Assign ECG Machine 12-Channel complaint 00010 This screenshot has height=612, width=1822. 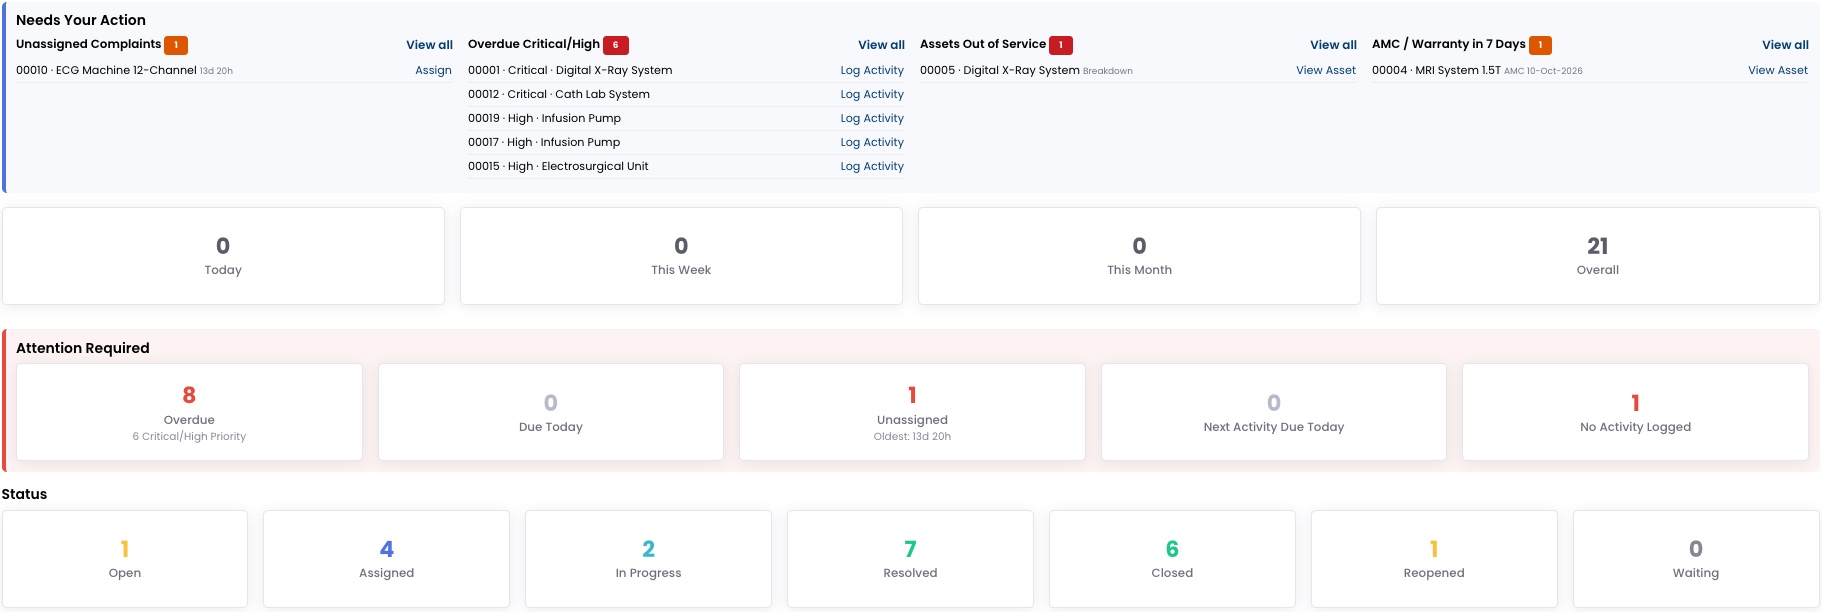click(x=433, y=70)
